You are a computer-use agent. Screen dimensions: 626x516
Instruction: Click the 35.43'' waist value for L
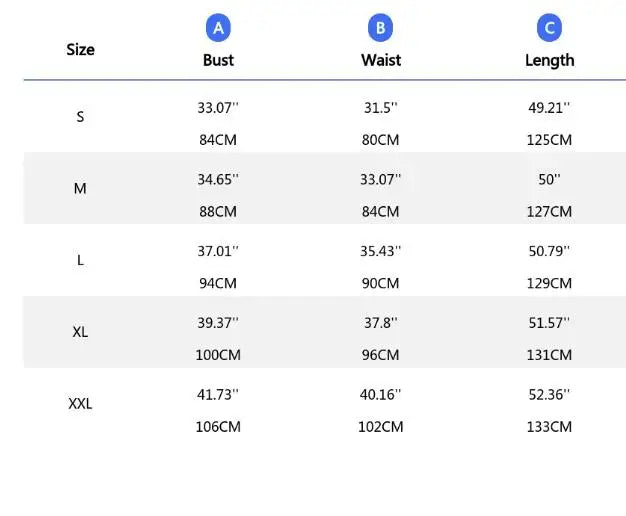(381, 251)
